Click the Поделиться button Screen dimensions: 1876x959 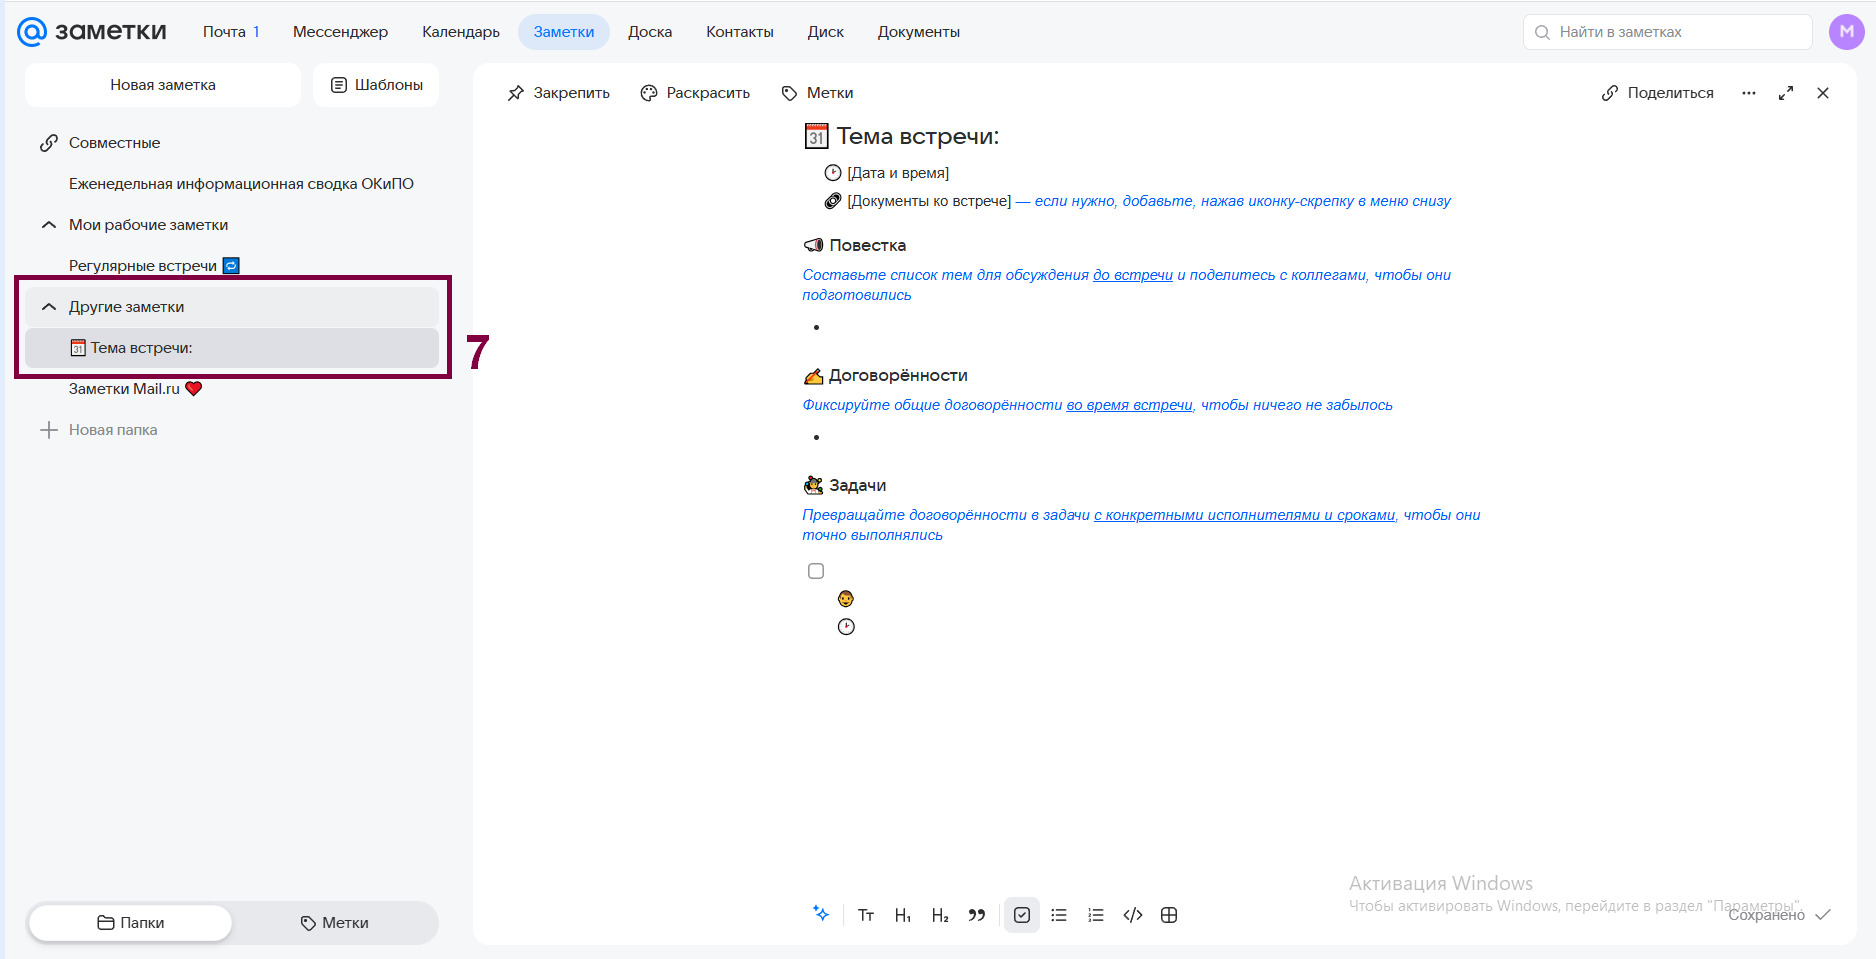(x=1657, y=93)
